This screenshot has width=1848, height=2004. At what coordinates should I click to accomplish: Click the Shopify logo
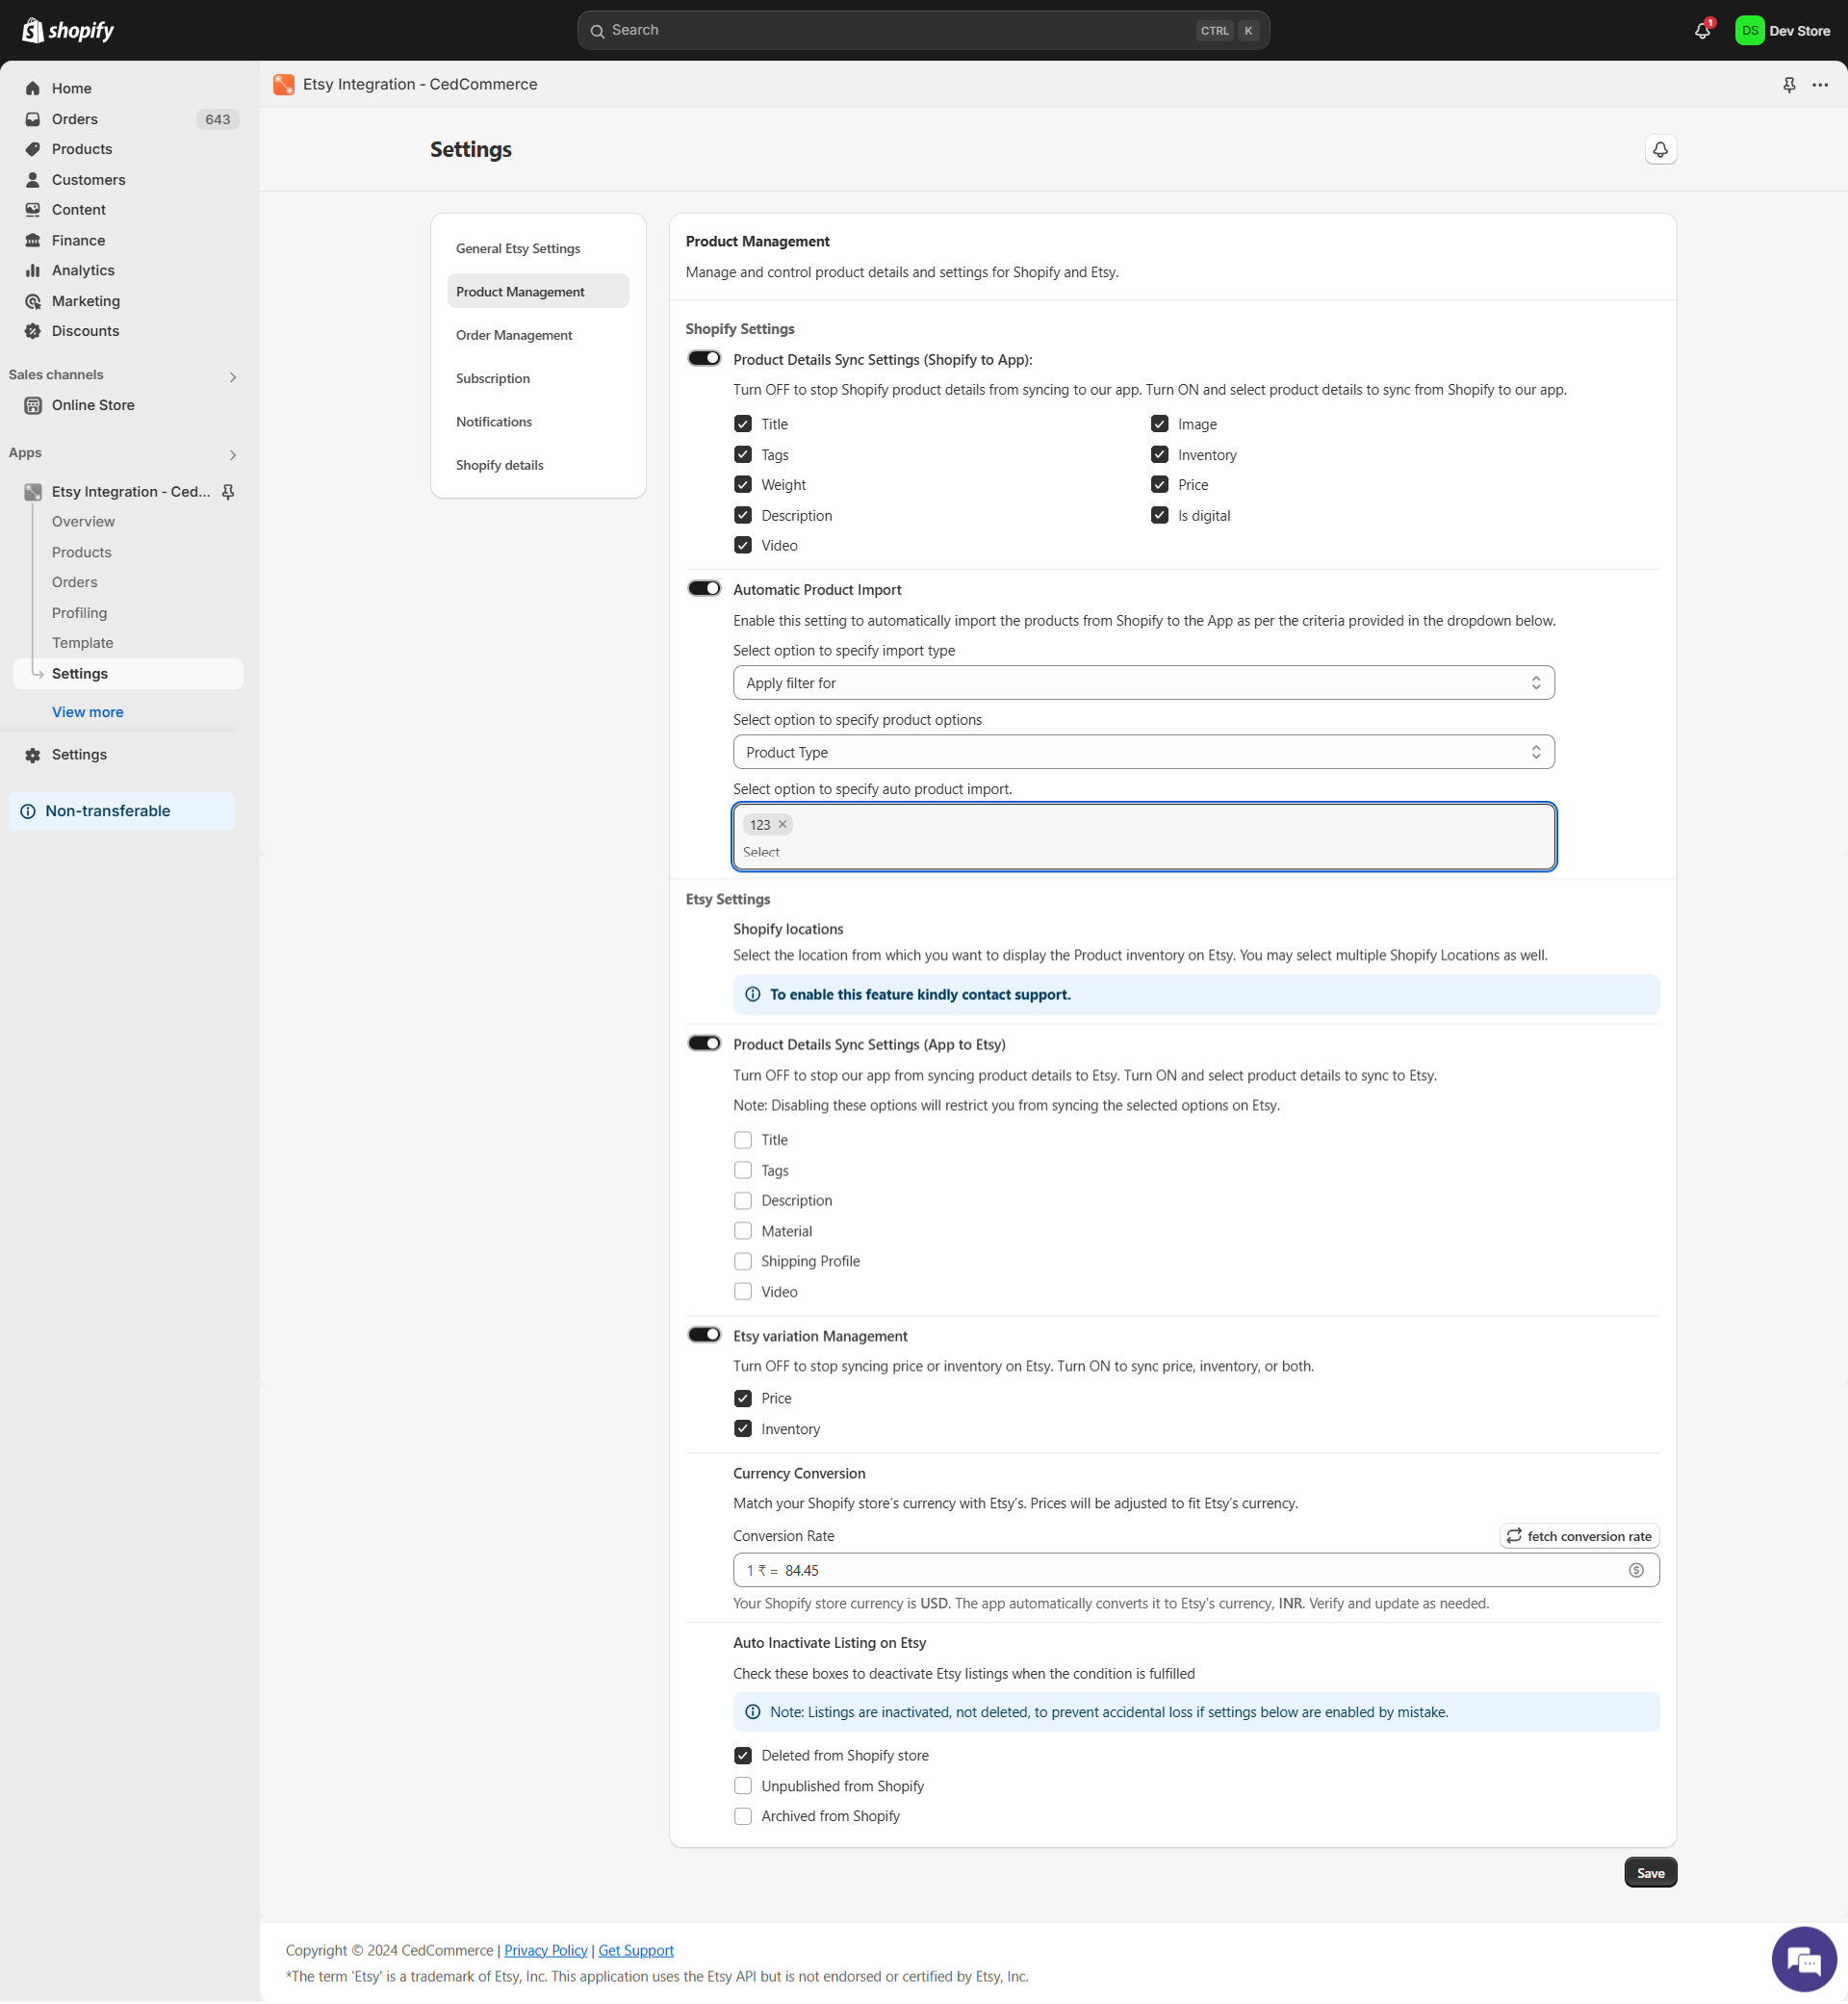pyautogui.click(x=68, y=30)
